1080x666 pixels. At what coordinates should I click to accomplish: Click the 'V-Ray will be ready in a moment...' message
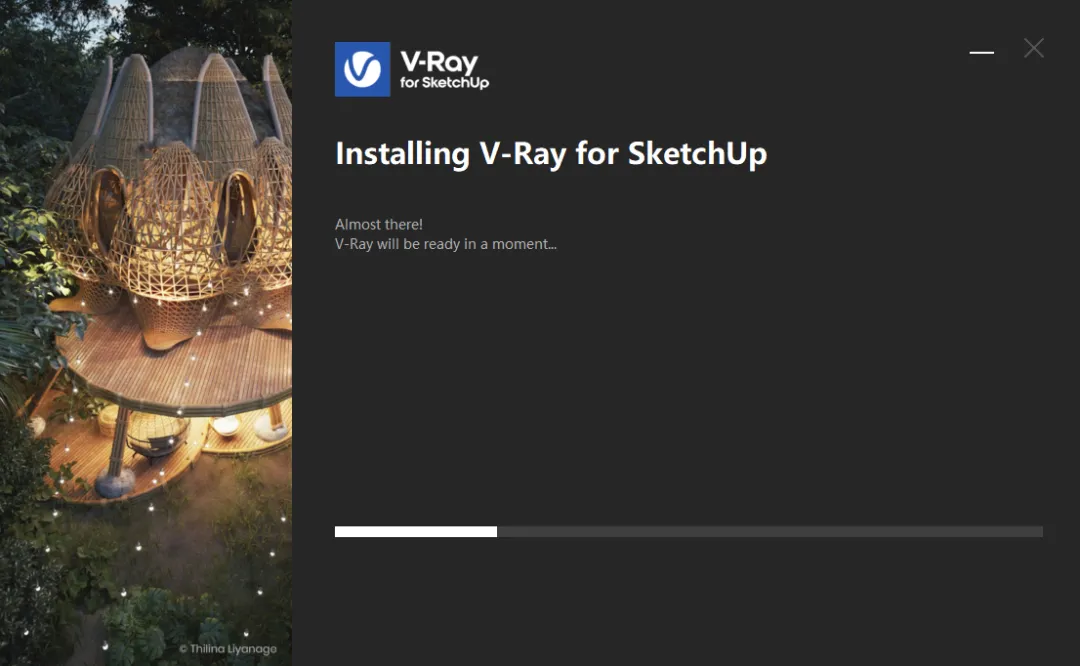445,243
